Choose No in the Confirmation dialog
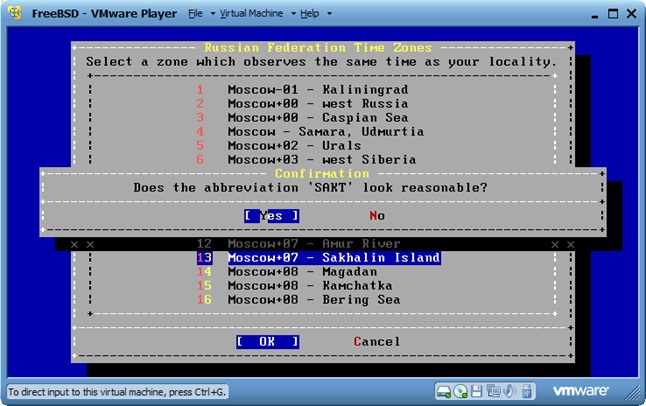This screenshot has width=646, height=406. point(377,215)
